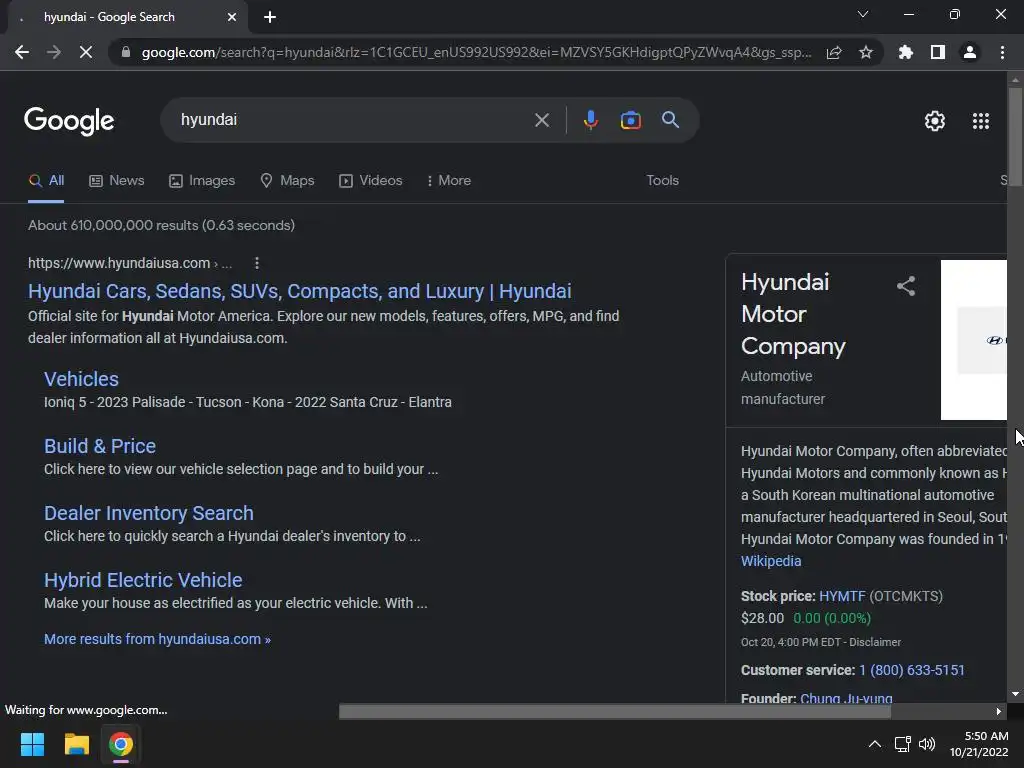This screenshot has height=768, width=1024.
Task: Click the scroll down arrow
Action: click(x=1015, y=694)
